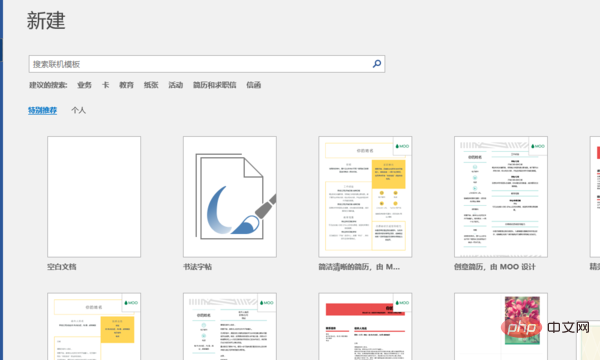Open the flower photo template thumbnail
This screenshot has height=360, width=600.
(x=501, y=326)
